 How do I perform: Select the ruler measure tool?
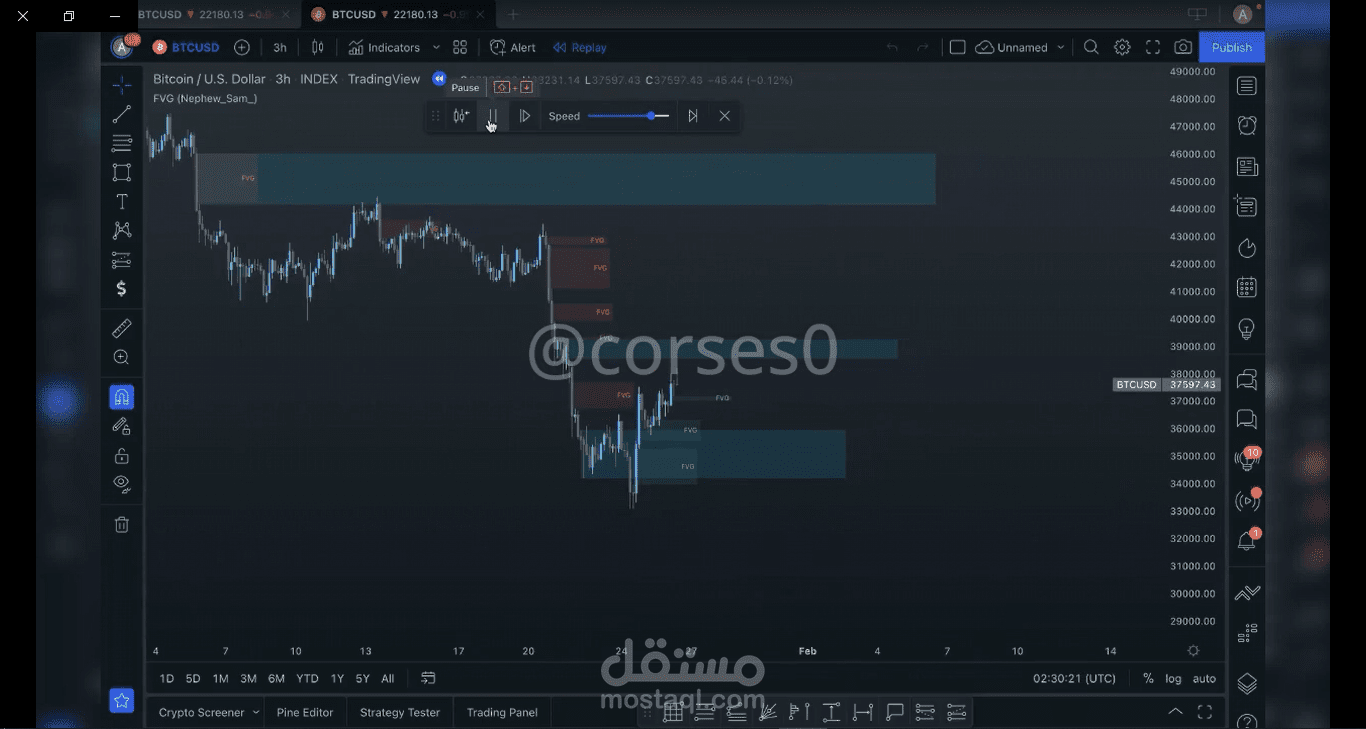(x=121, y=328)
